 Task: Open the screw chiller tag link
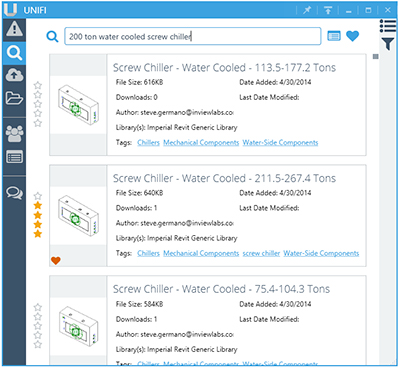(x=261, y=253)
